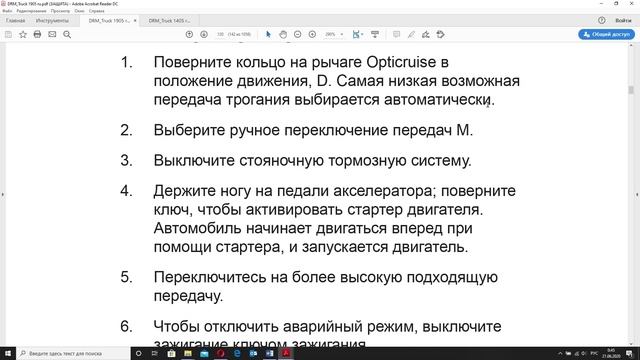This screenshot has width=640, height=360.
Task: Activate the Hand pan tool
Action: click(x=283, y=35)
